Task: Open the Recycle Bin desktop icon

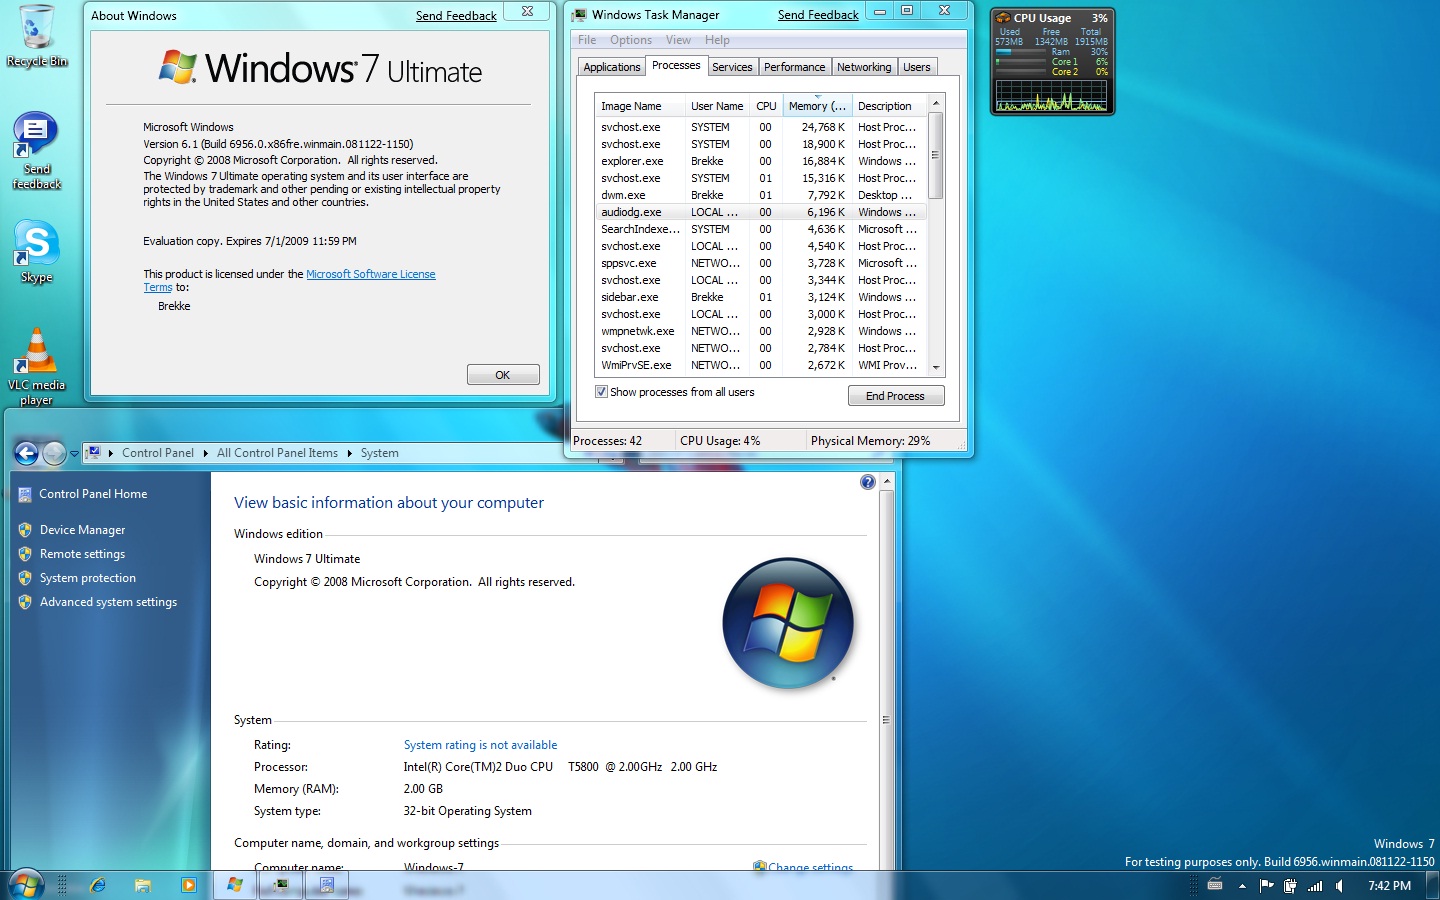Action: point(36,36)
